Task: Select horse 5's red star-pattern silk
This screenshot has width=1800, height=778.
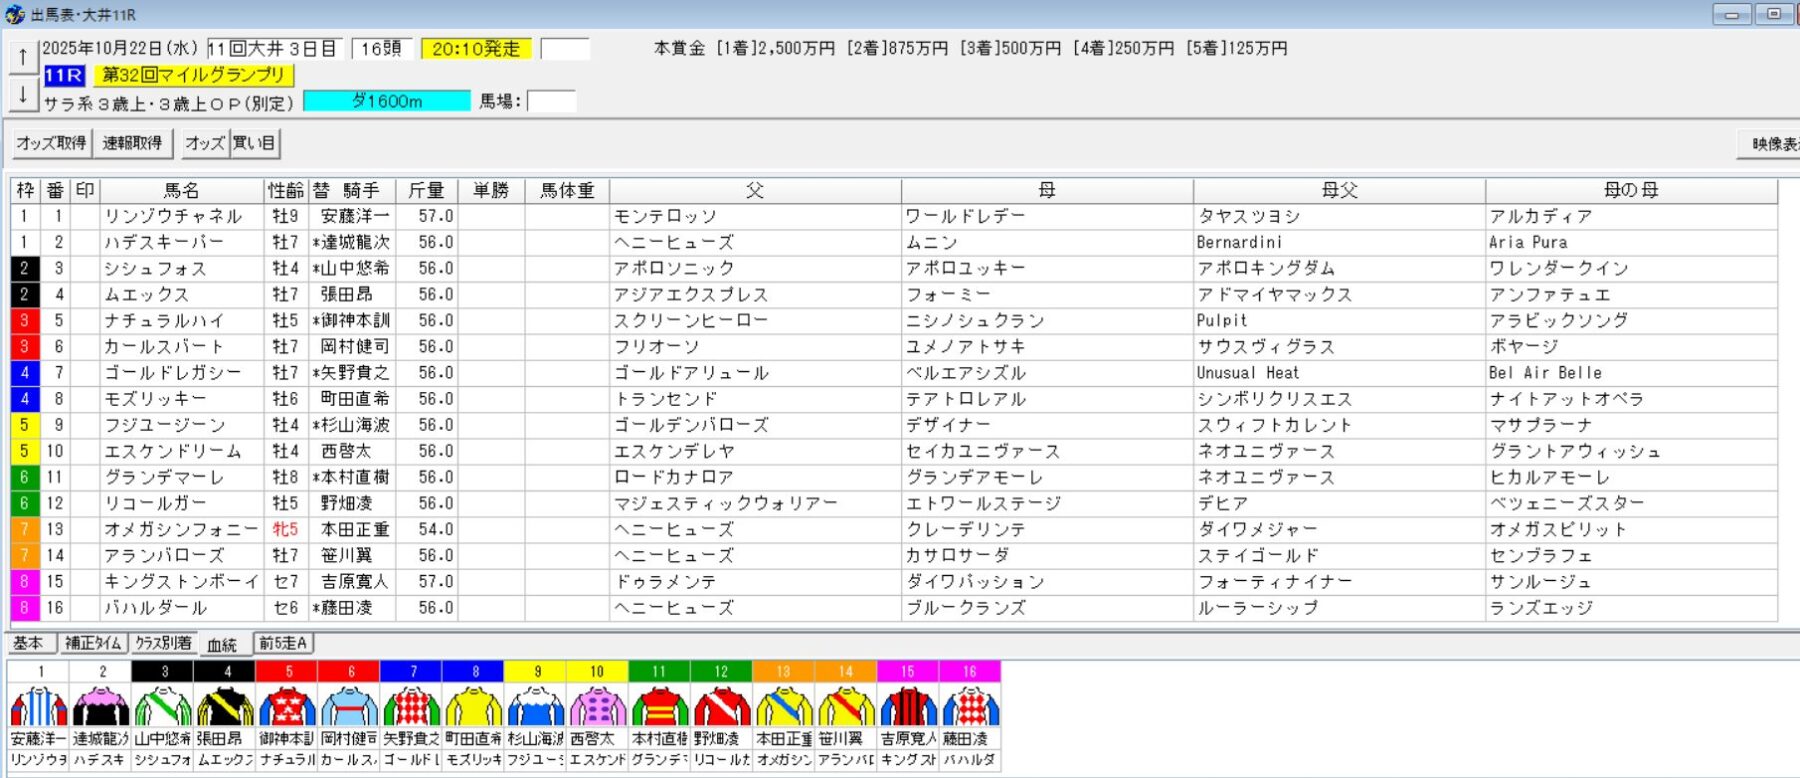Action: tap(287, 706)
